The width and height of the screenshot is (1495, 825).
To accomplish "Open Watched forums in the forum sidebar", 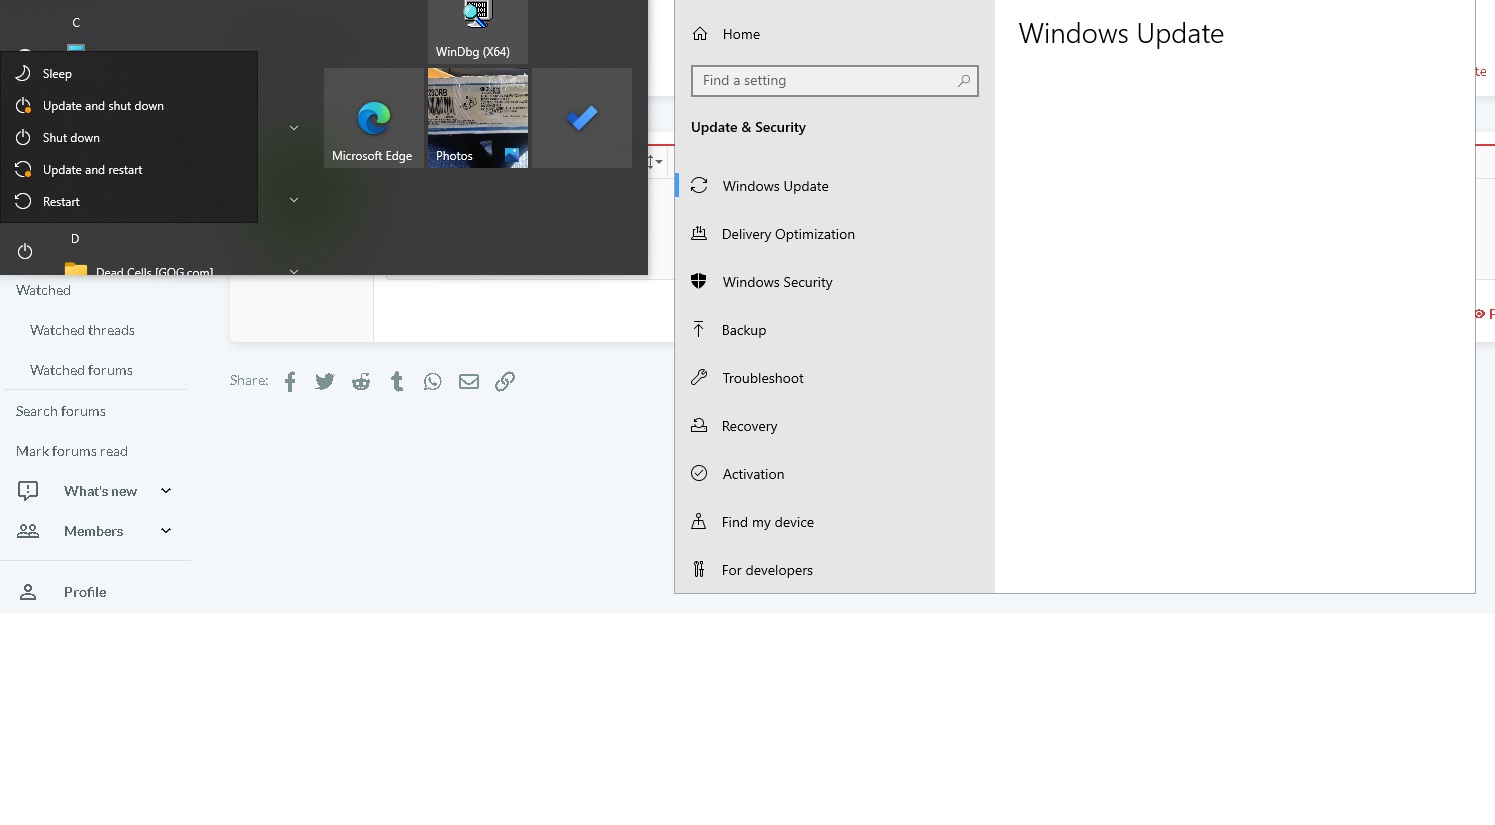I will tap(81, 371).
